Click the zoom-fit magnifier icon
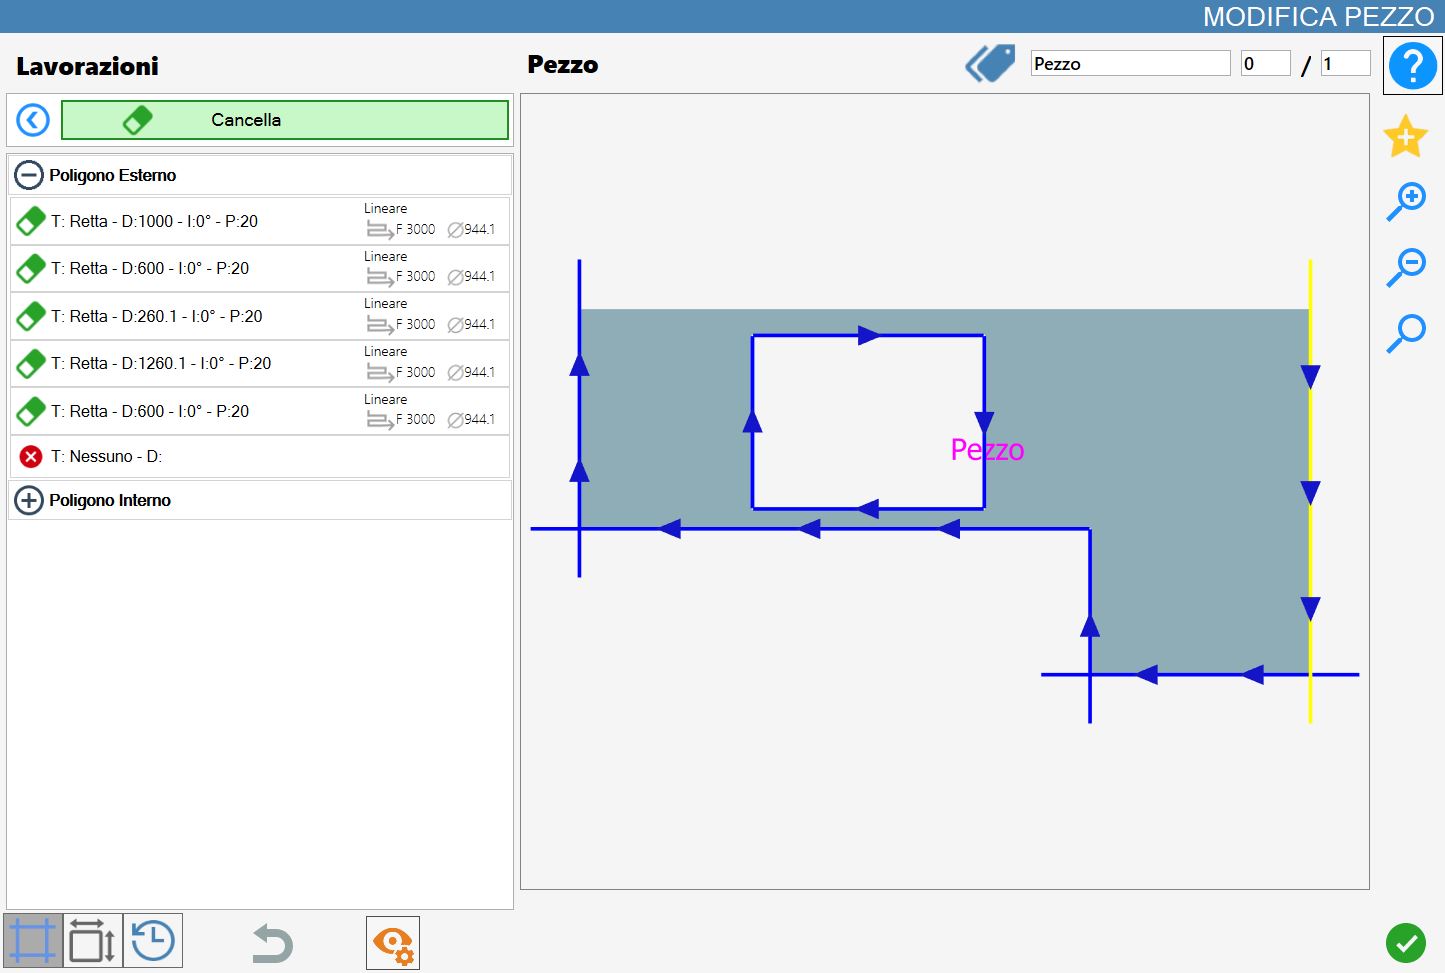Viewport: 1445px width, 973px height. [1405, 332]
